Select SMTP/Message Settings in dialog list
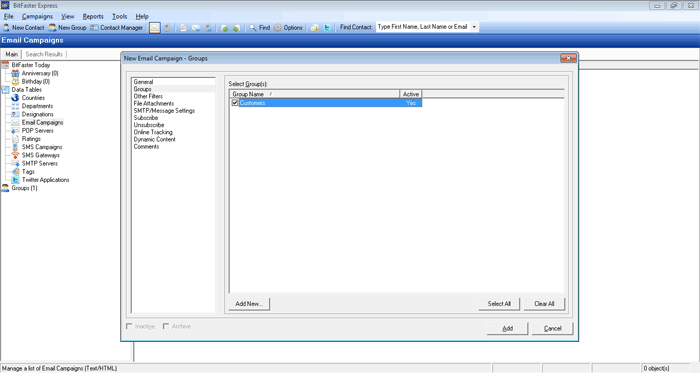Image resolution: width=700 pixels, height=373 pixels. (x=164, y=111)
